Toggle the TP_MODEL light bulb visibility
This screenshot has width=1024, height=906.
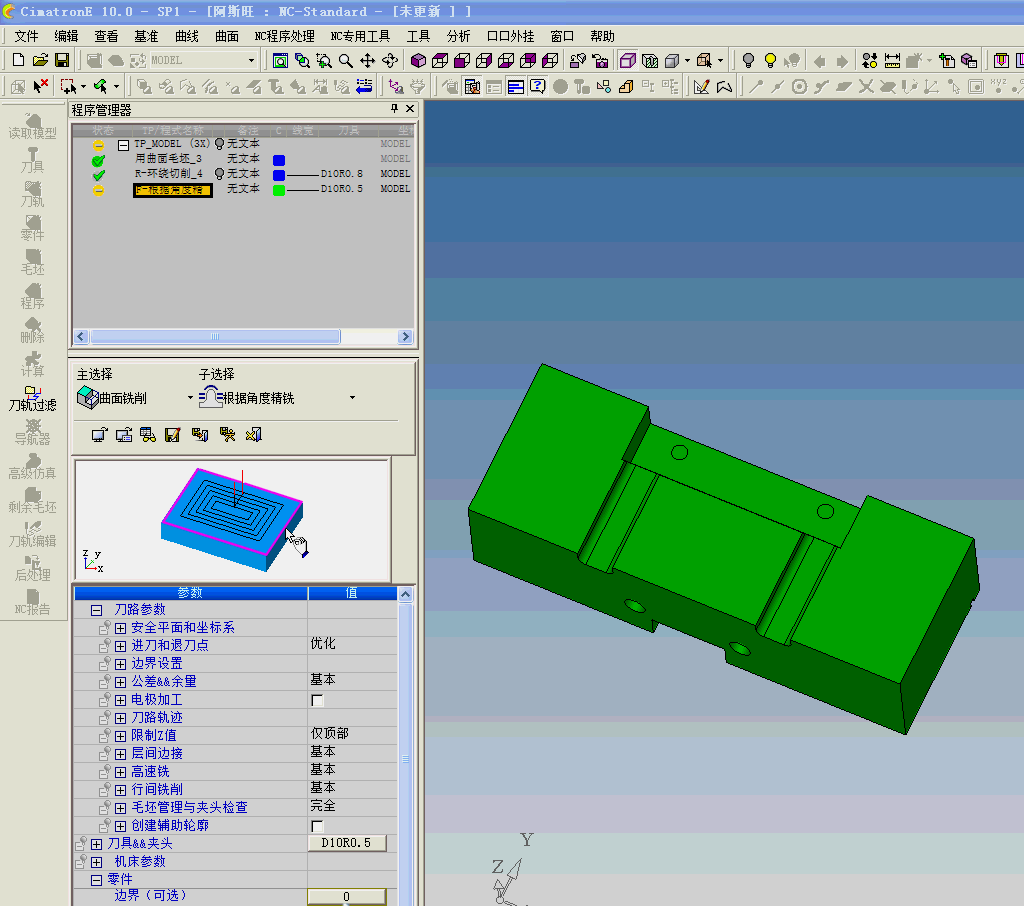(219, 144)
